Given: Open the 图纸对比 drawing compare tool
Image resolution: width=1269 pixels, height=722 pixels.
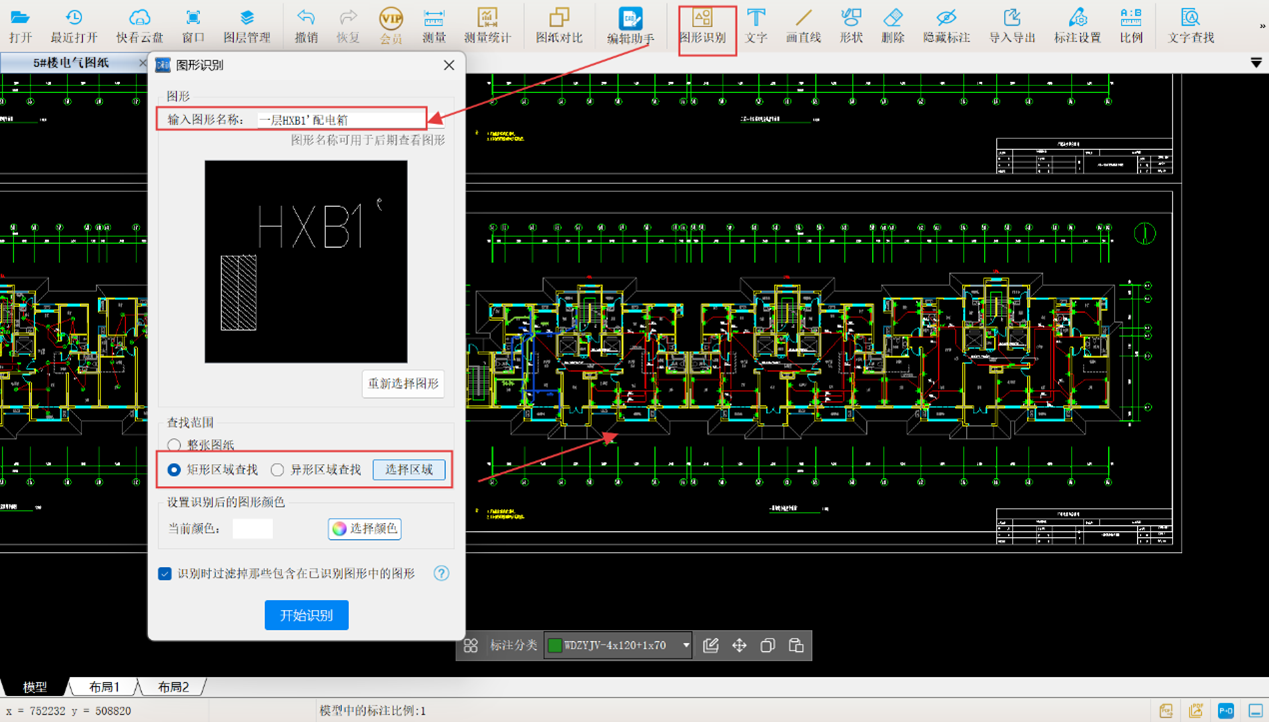Looking at the screenshot, I should point(559,26).
